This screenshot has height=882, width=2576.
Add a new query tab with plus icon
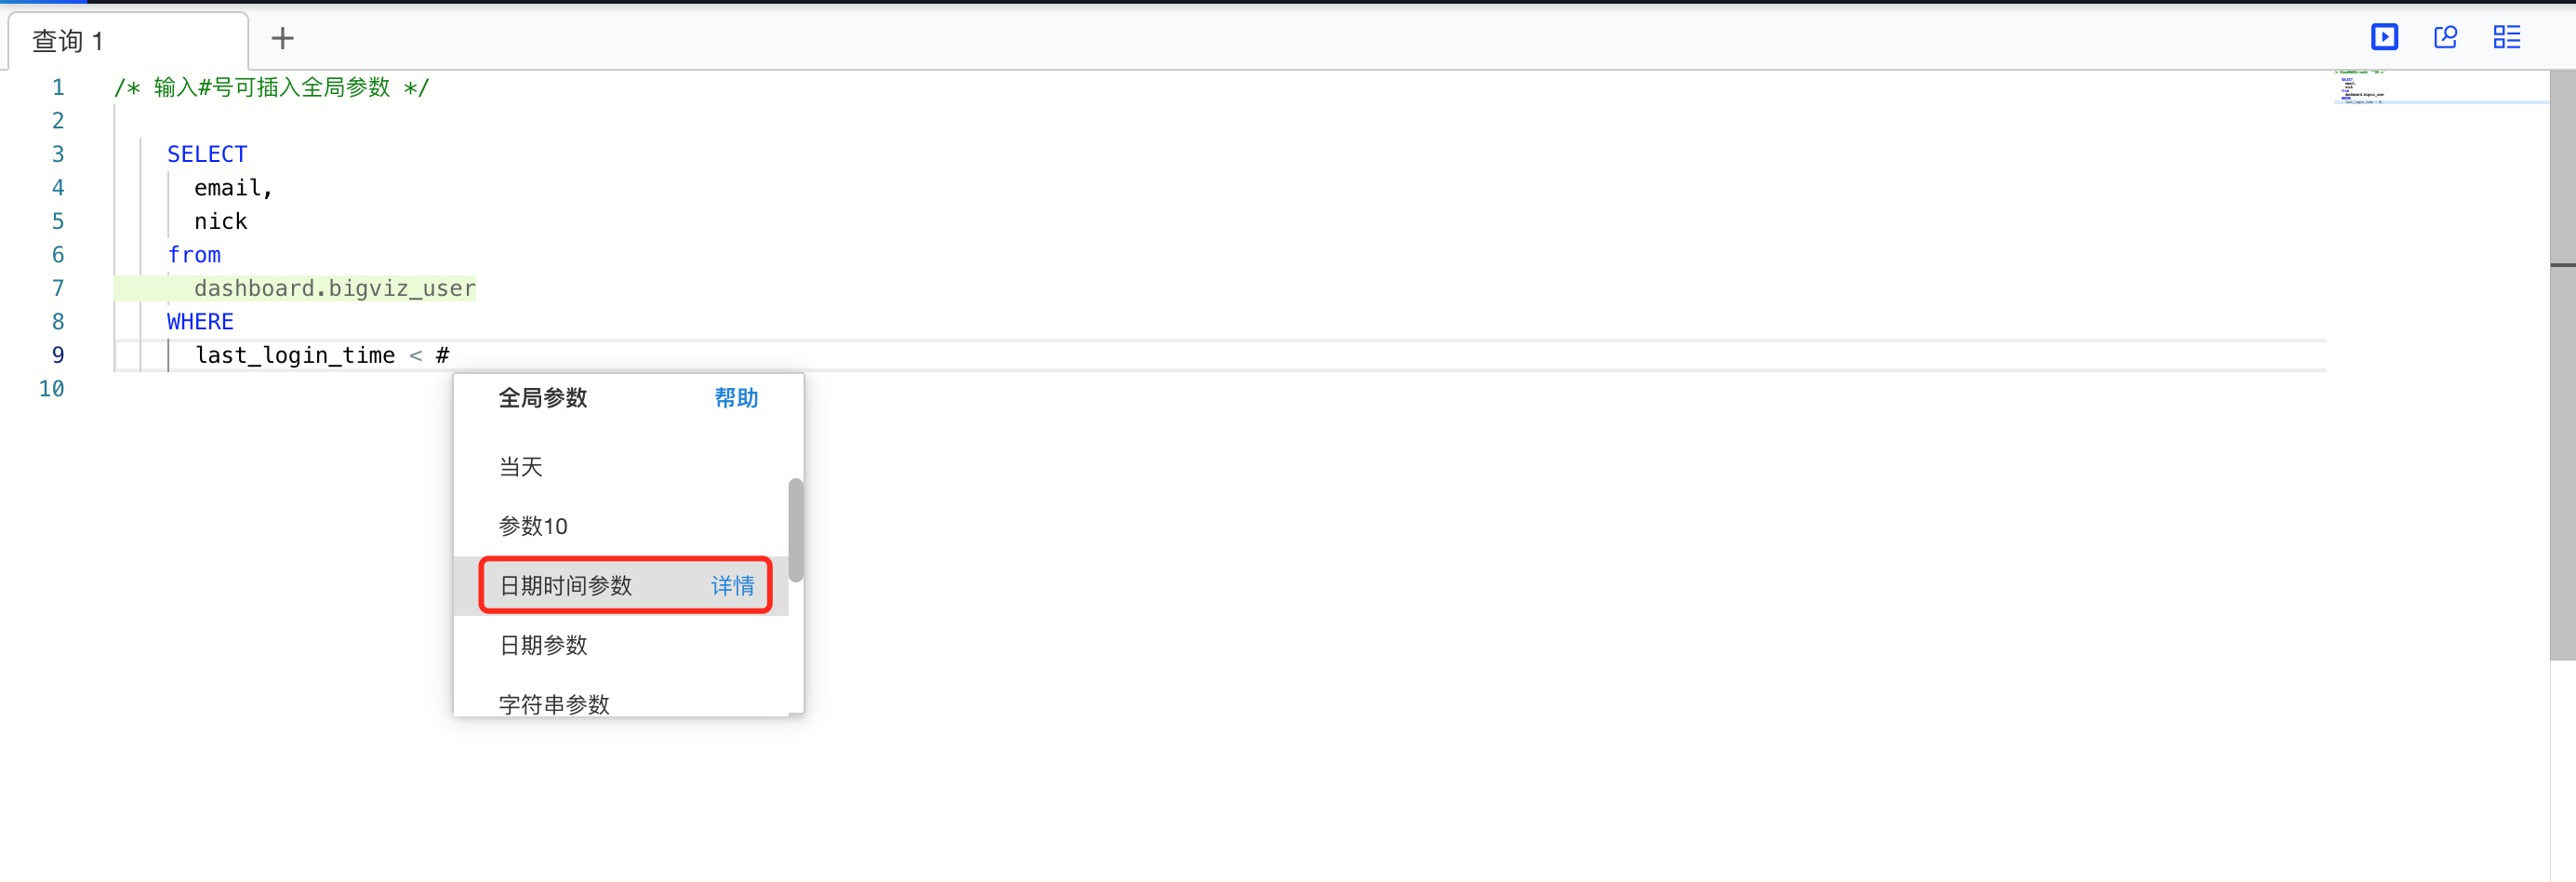click(283, 39)
